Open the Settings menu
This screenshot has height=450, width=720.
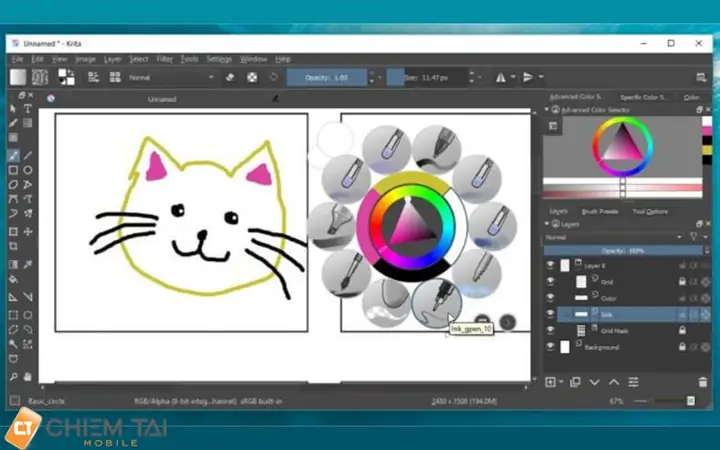[219, 59]
